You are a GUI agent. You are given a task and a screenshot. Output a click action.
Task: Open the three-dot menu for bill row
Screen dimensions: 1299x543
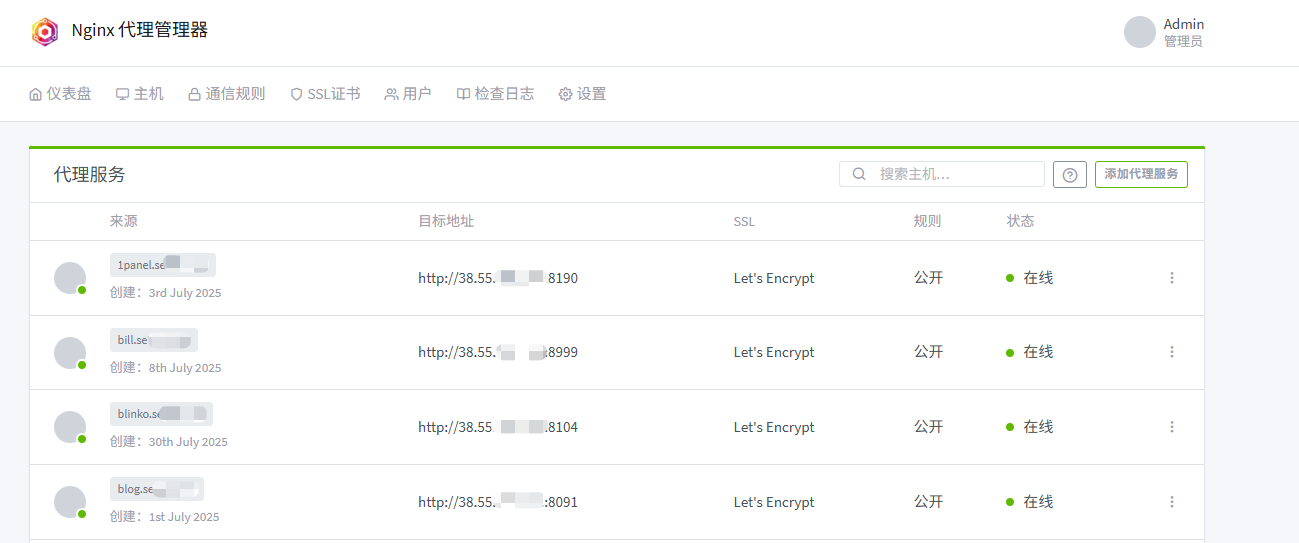[1172, 352]
